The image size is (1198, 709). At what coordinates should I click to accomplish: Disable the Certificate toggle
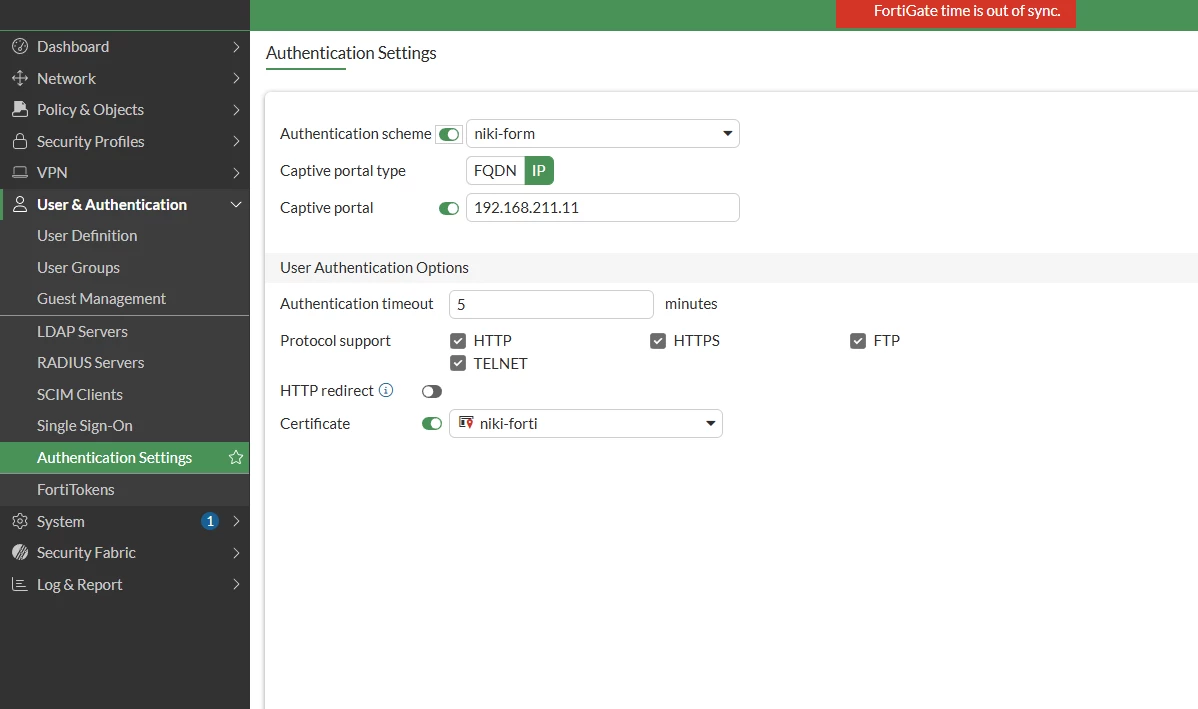click(432, 423)
